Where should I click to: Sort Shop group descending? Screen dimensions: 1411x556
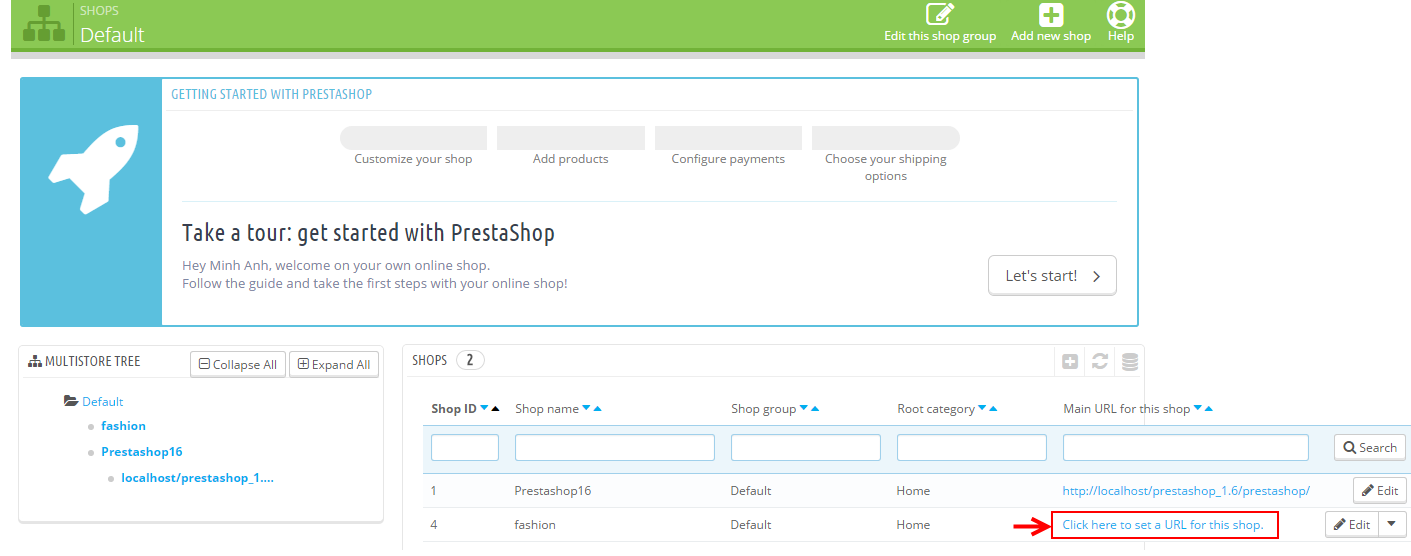804,408
